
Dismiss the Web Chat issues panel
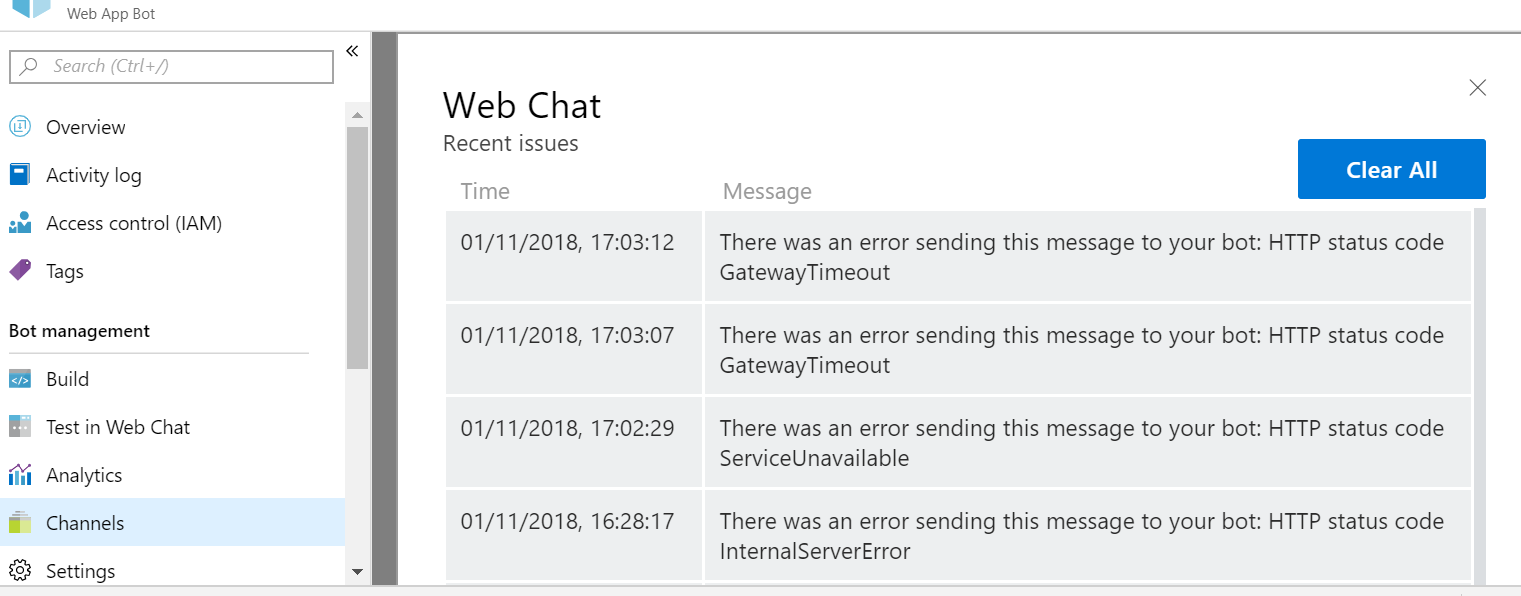(x=1477, y=87)
